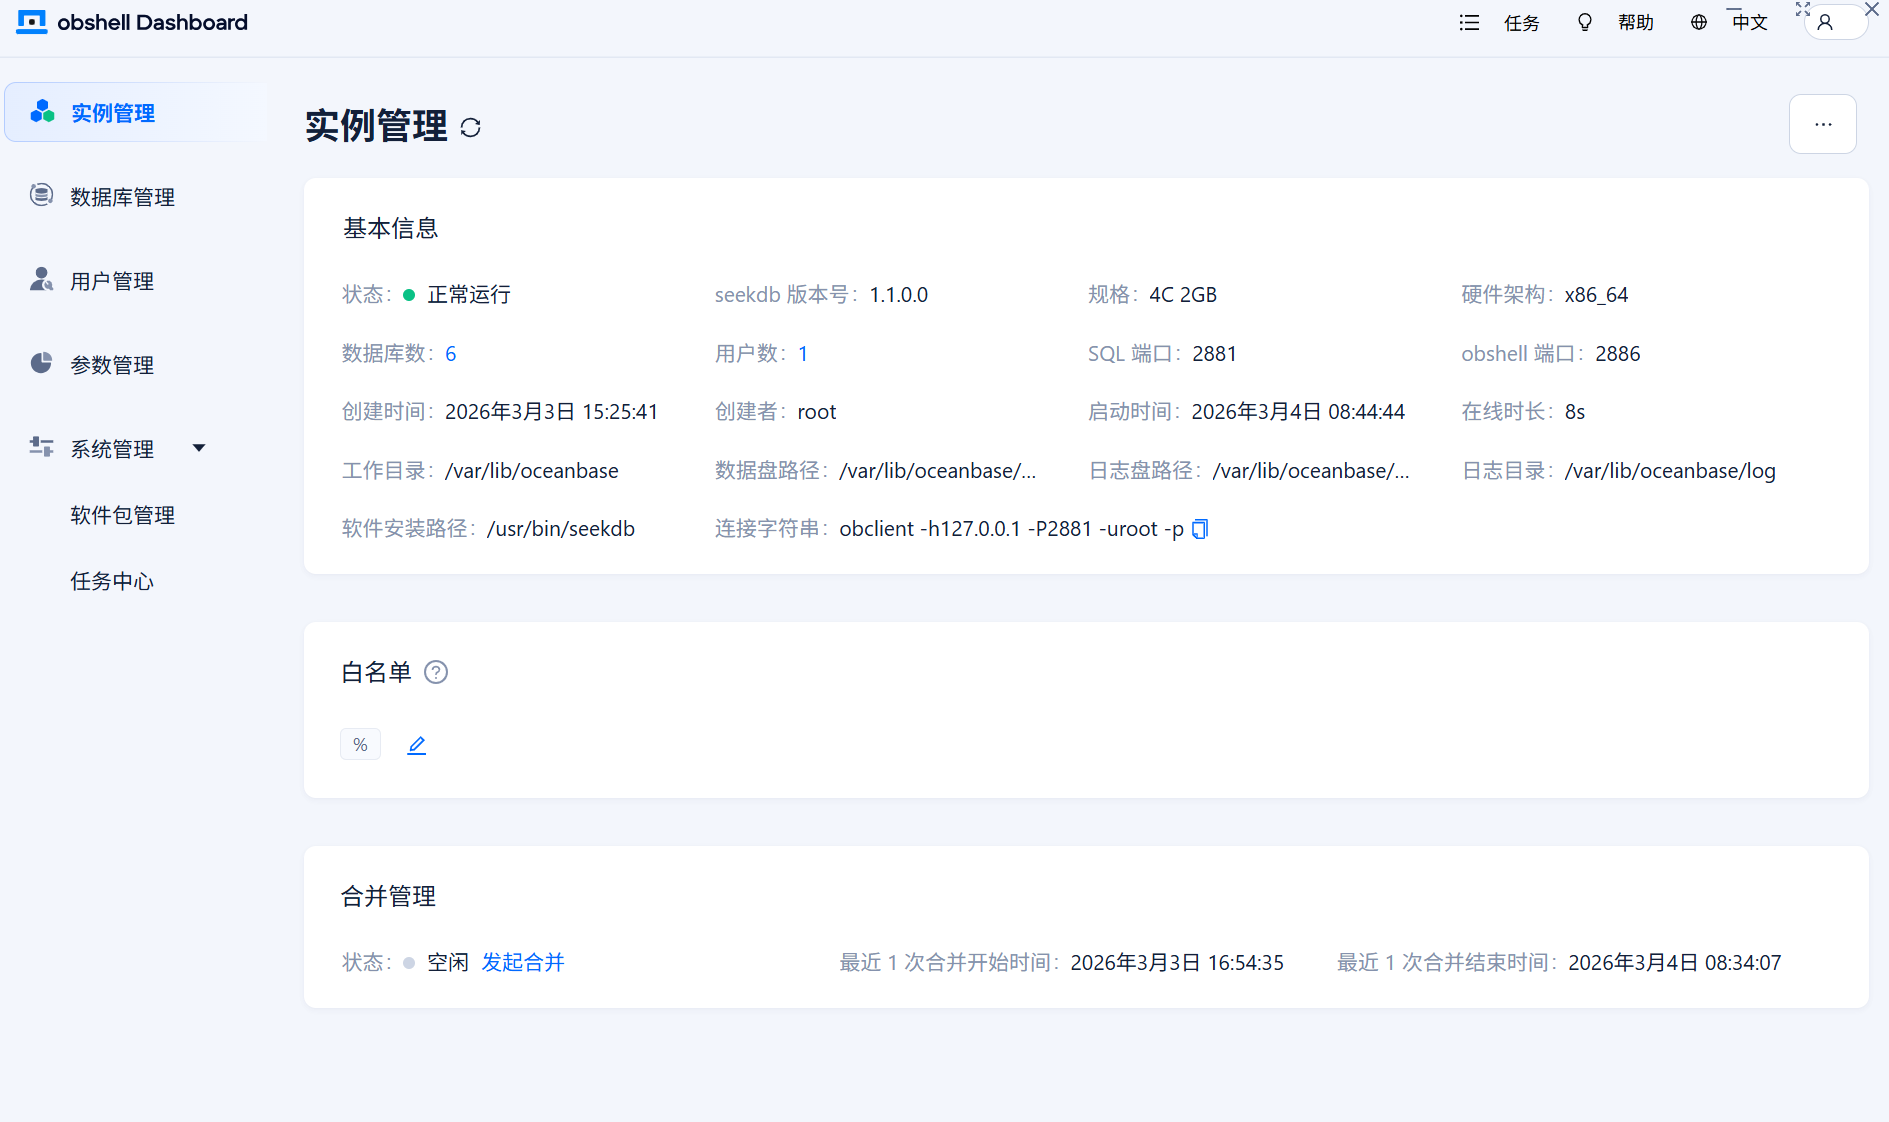The image size is (1889, 1122).
Task: Click the refresh icon beside 实例管理 title
Action: coord(470,128)
